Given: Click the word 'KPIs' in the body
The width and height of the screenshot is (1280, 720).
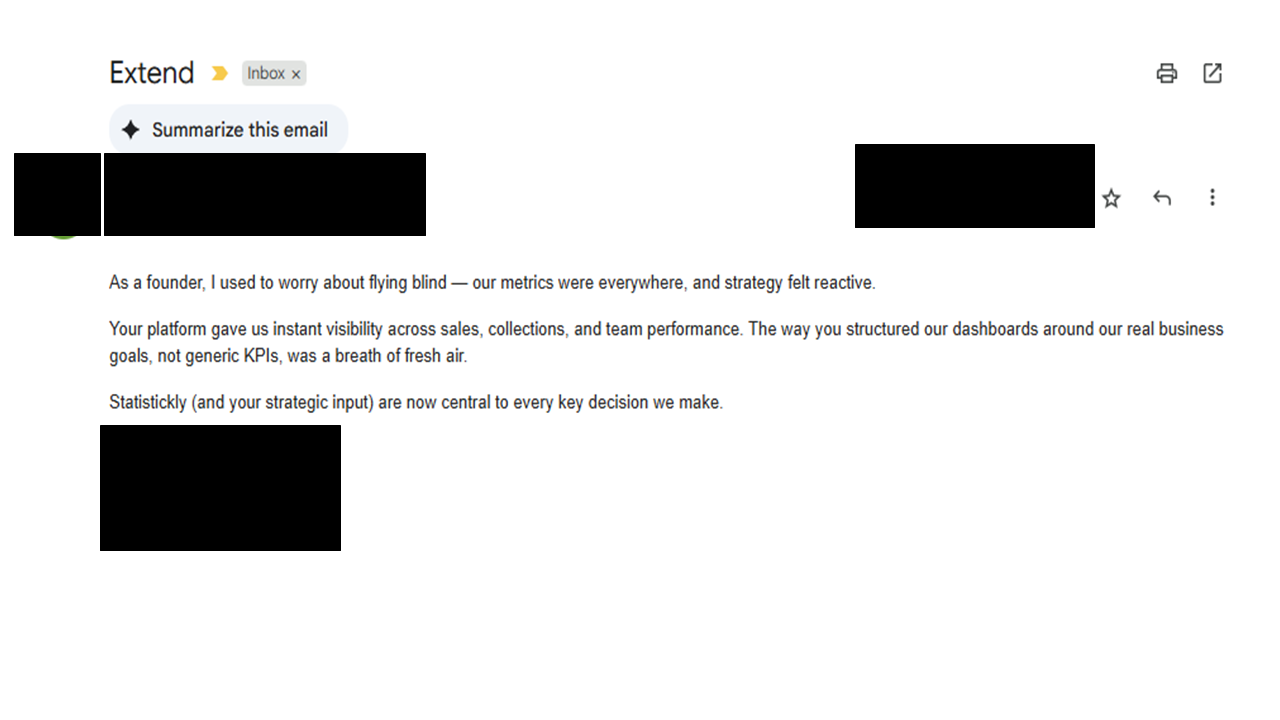Looking at the screenshot, I should [x=262, y=356].
